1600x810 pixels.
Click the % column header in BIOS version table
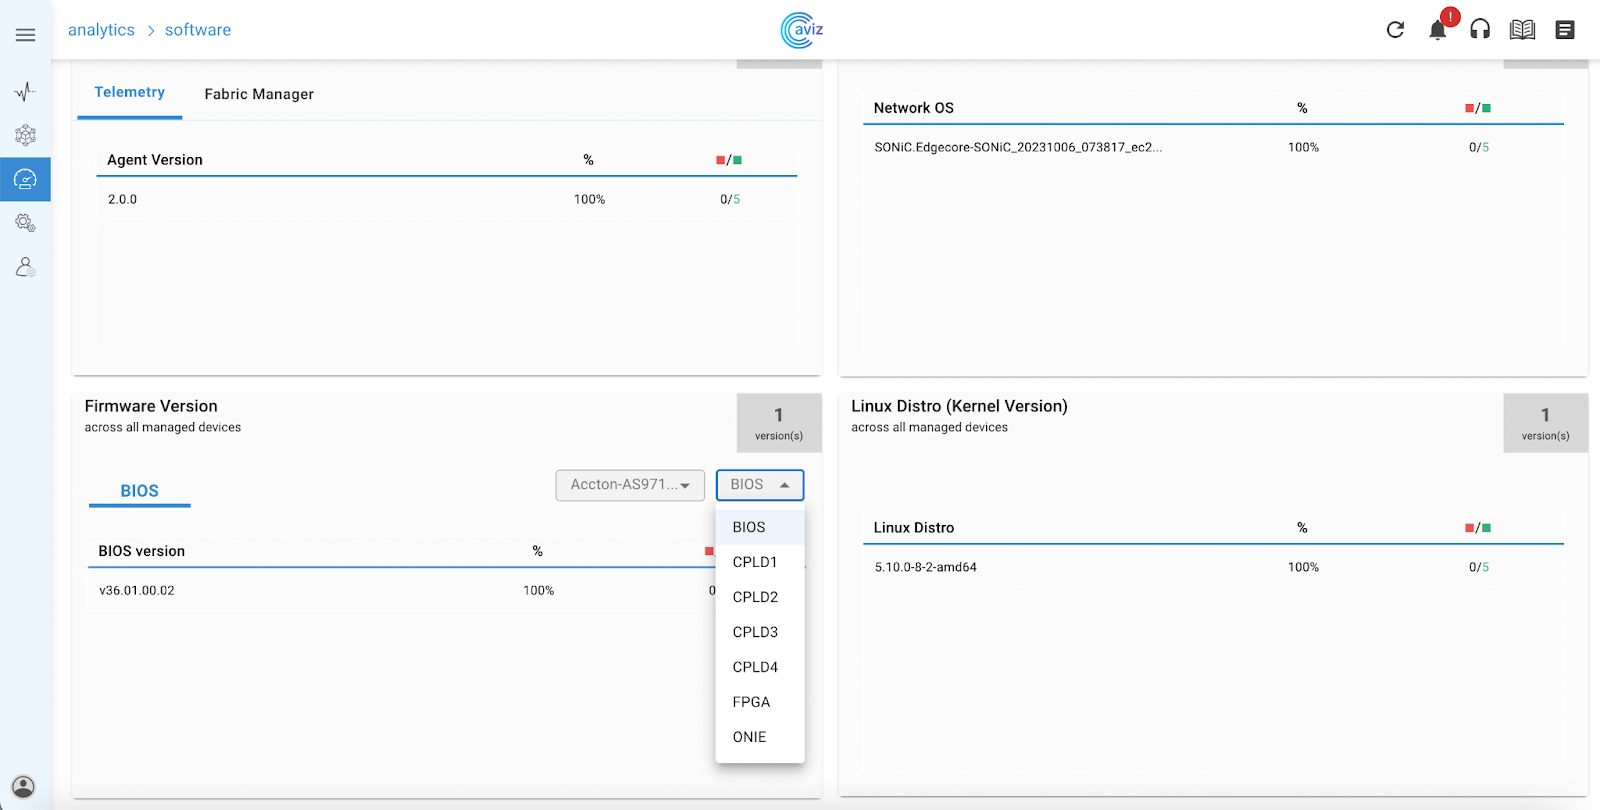(x=538, y=551)
